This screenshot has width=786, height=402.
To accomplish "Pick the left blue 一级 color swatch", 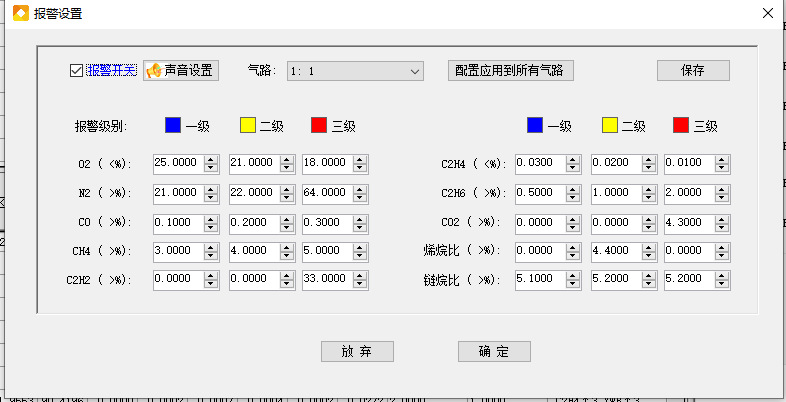I will coord(173,125).
